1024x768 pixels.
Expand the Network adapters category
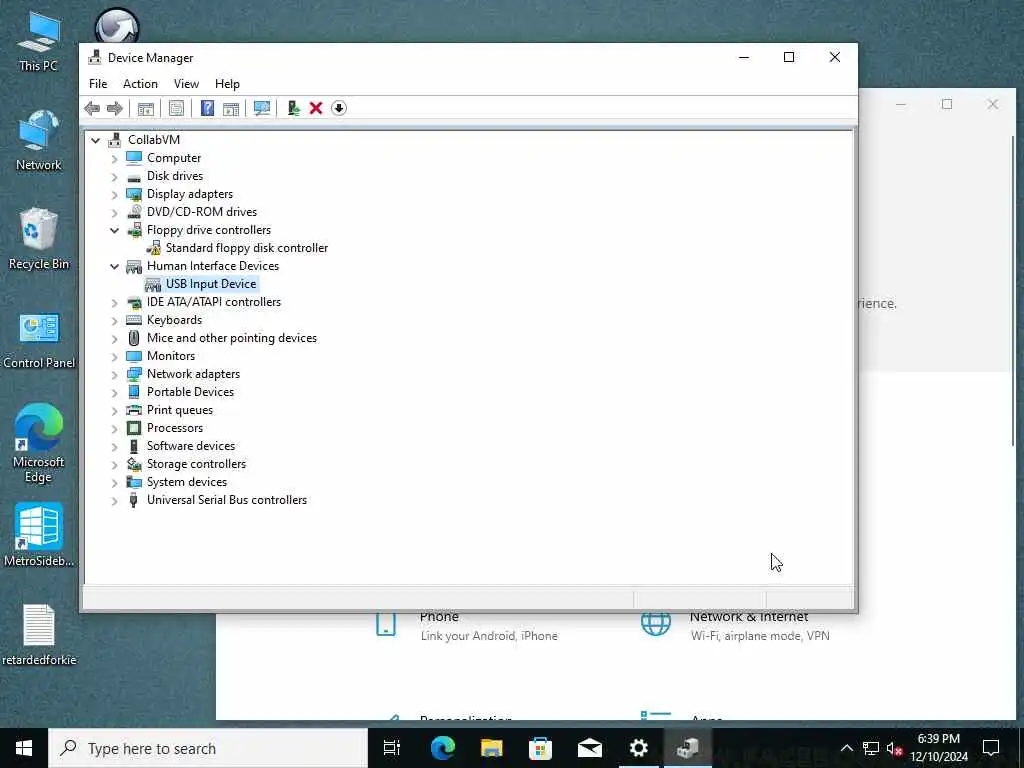coord(115,374)
